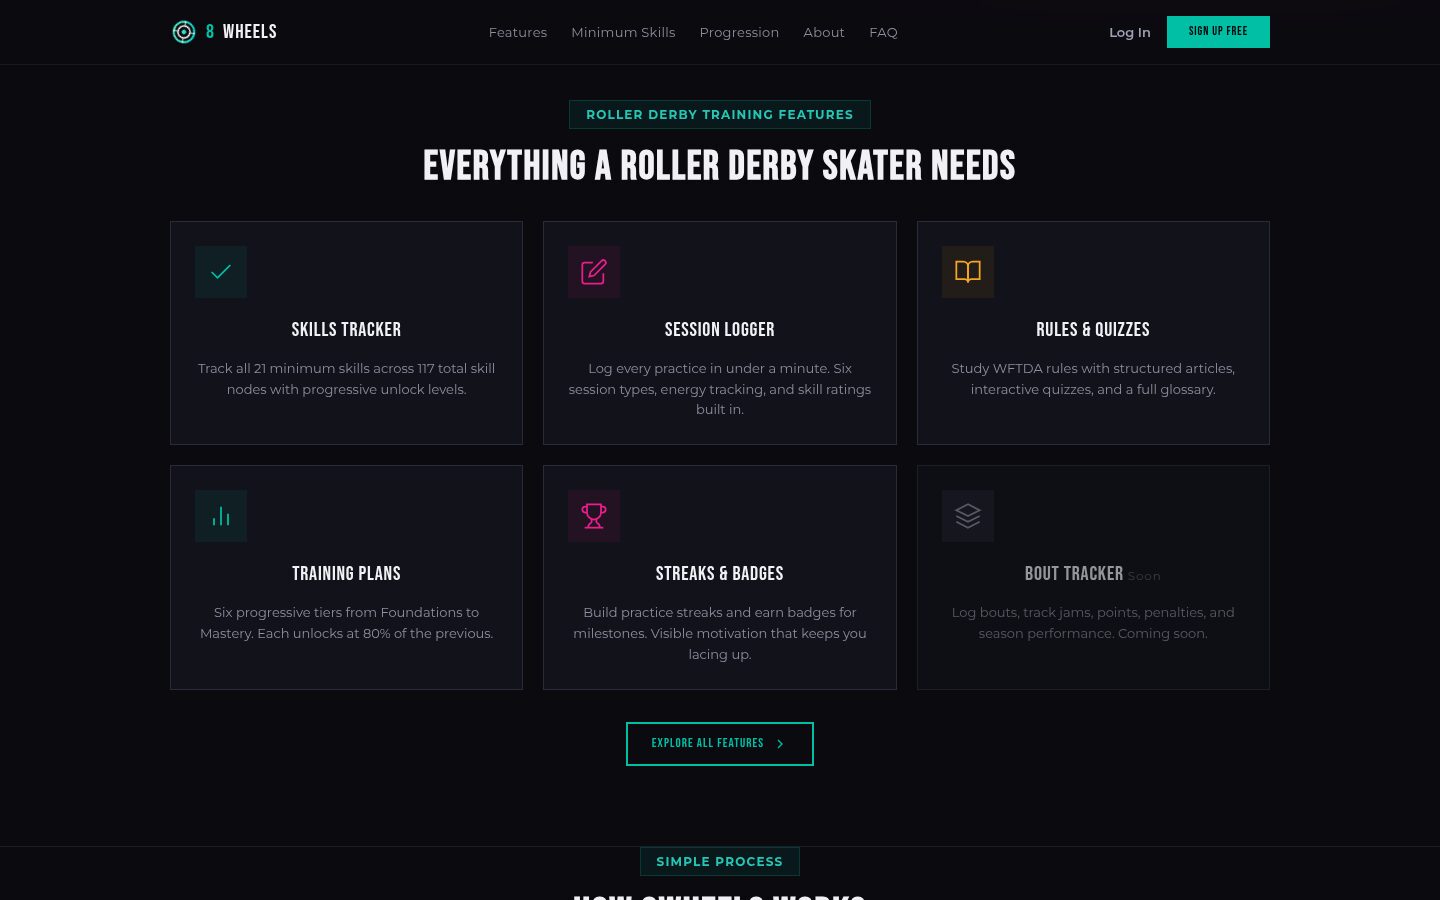Screen dimensions: 1440x900
Task: Click the Session Logger pencil icon
Action: click(594, 272)
